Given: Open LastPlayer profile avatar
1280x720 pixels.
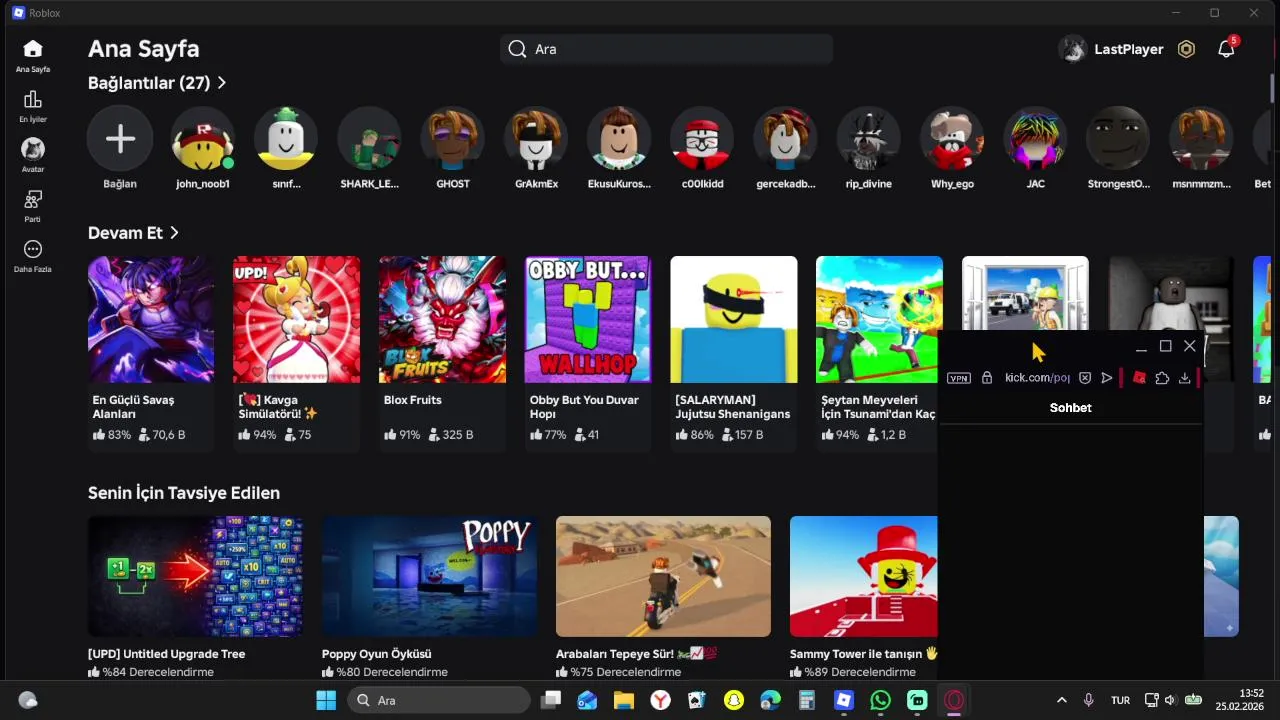Looking at the screenshot, I should (1073, 49).
